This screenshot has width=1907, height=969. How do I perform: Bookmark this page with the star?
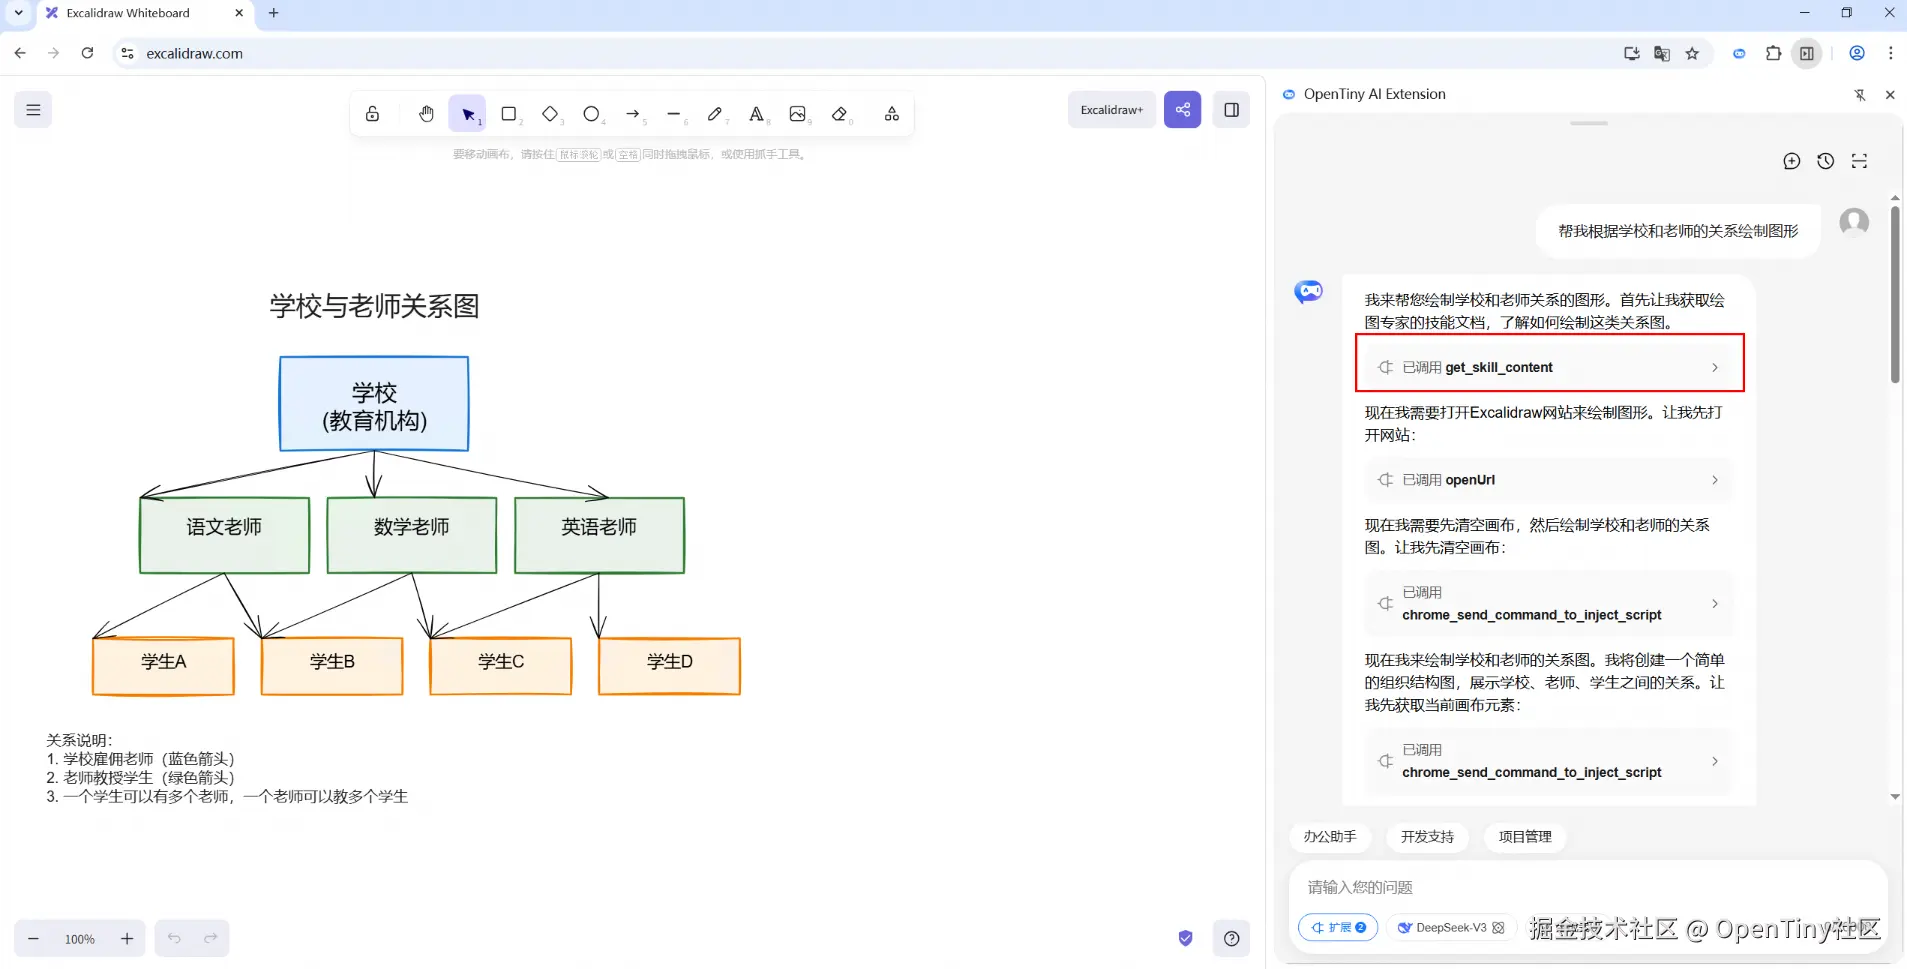coord(1692,54)
